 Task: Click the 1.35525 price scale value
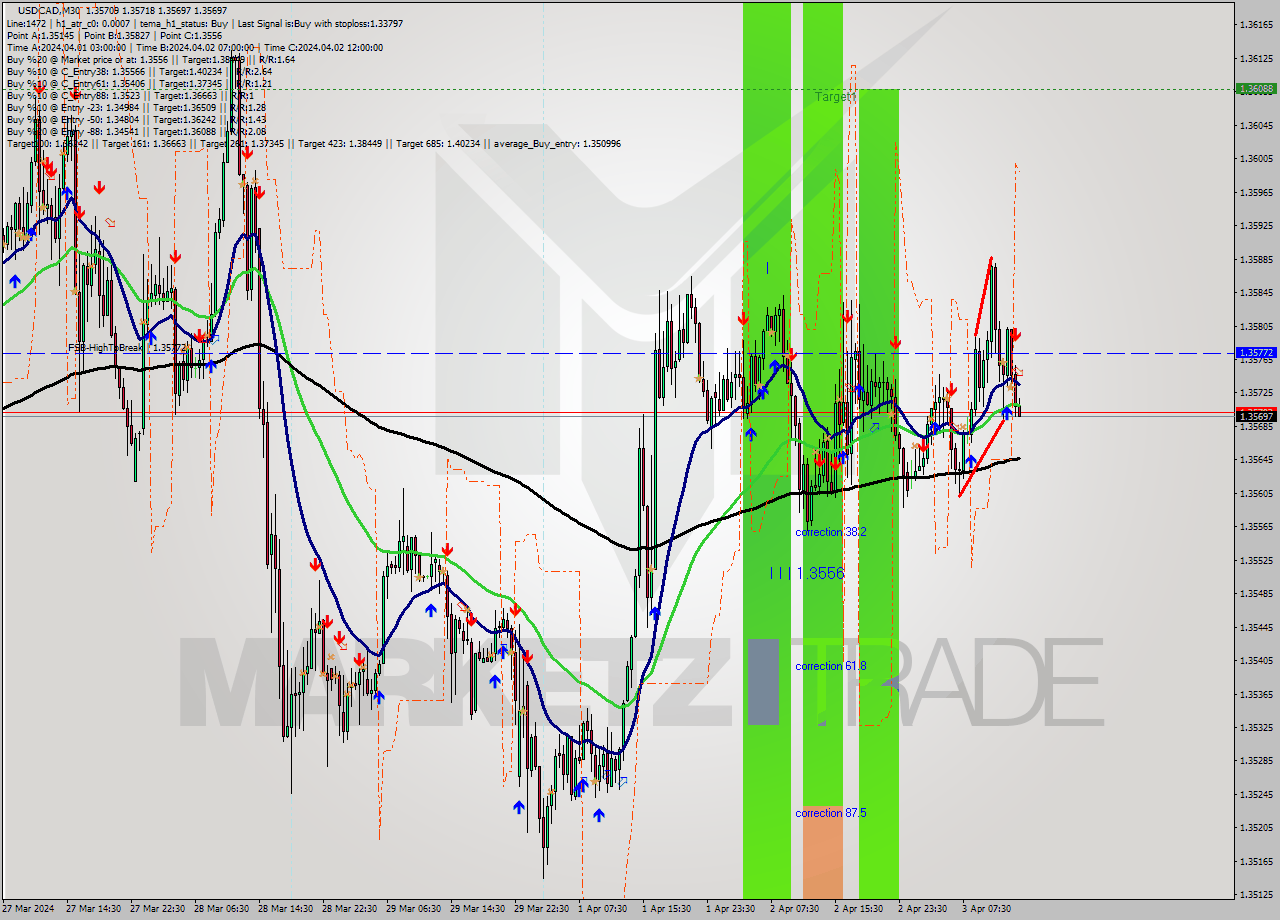click(x=1256, y=560)
